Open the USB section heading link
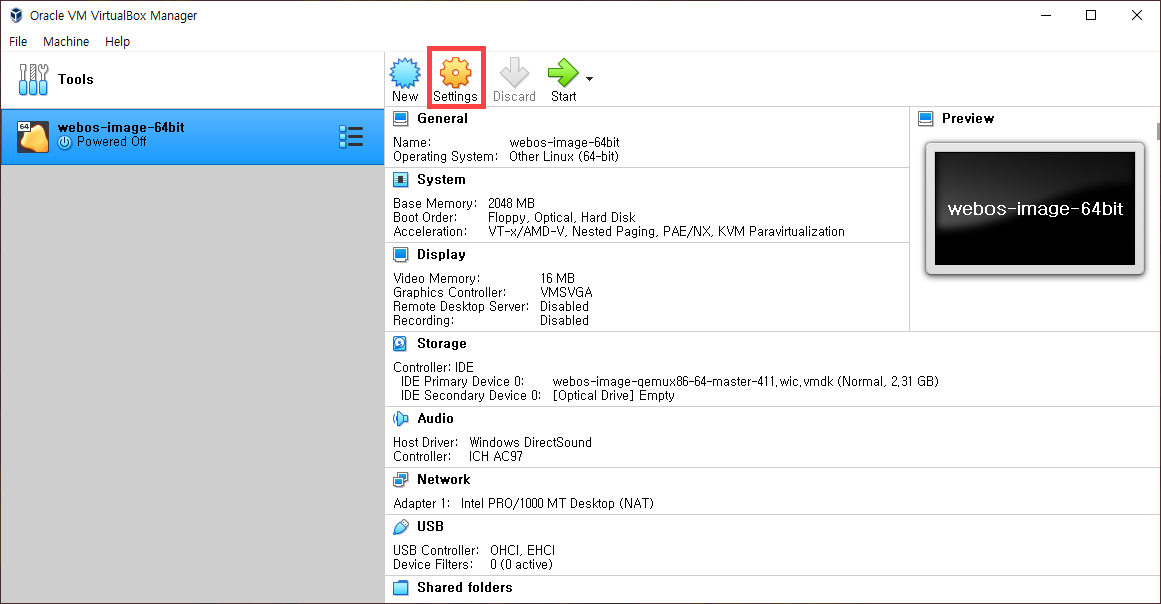This screenshot has height=604, width=1161. (430, 527)
